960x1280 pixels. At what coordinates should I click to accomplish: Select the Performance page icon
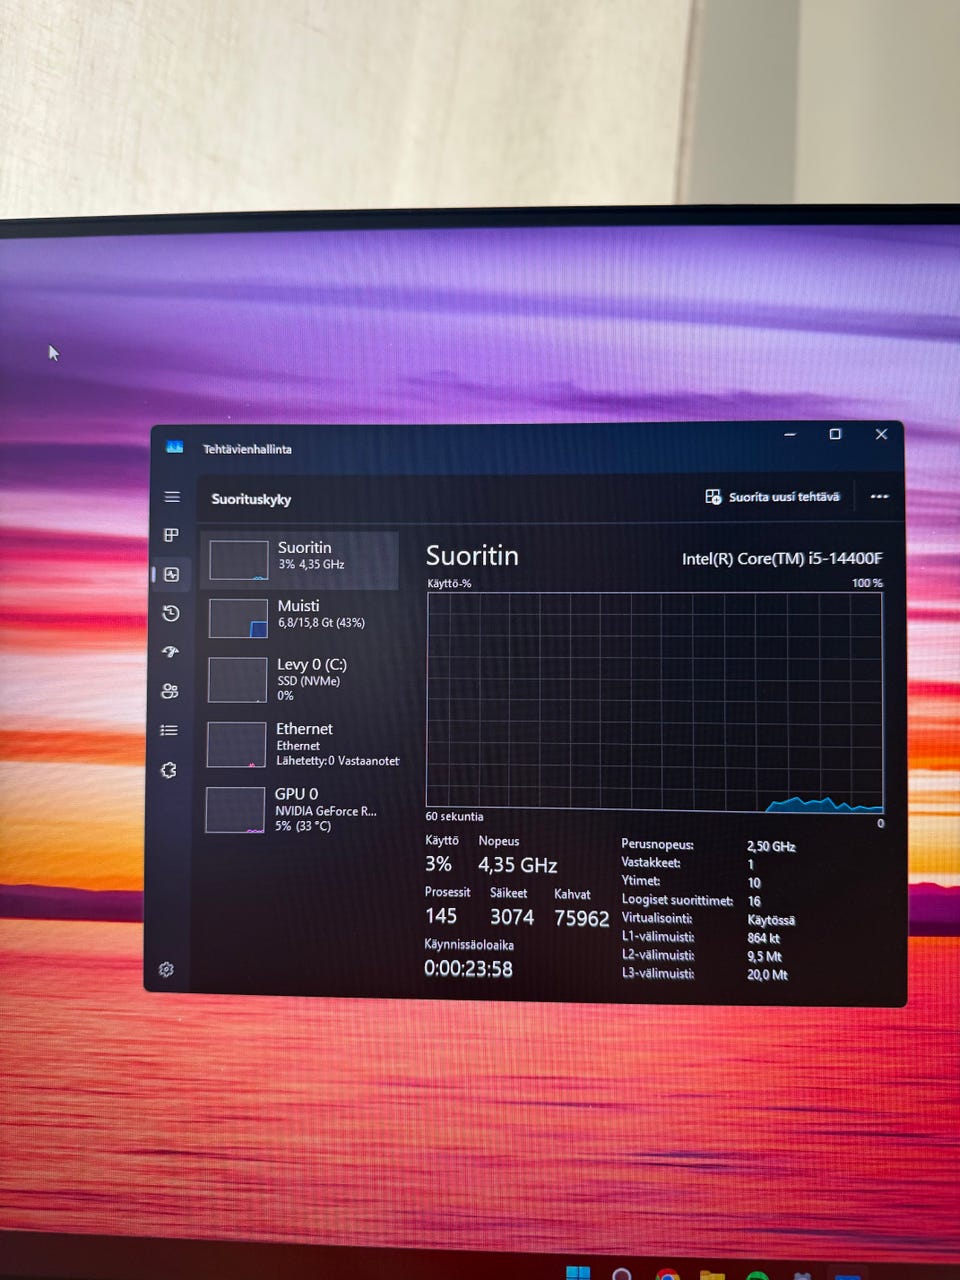coord(171,574)
